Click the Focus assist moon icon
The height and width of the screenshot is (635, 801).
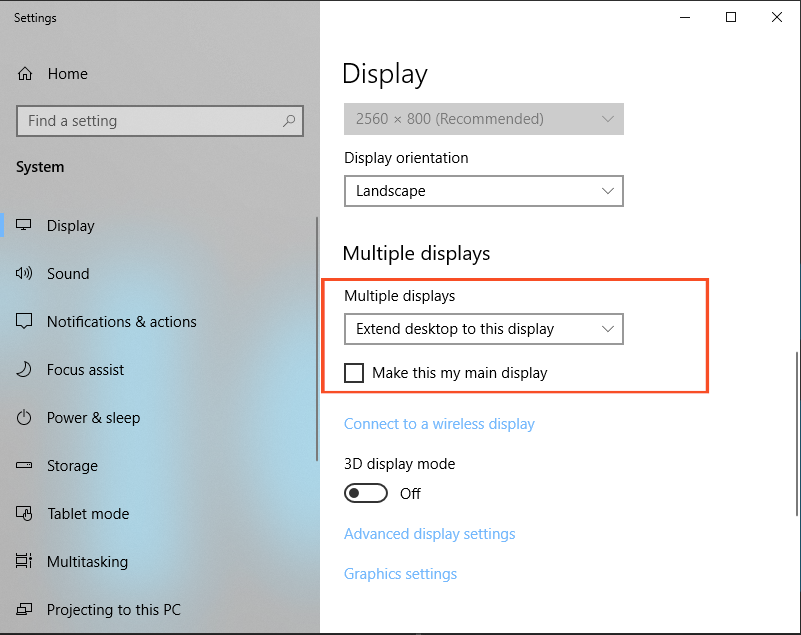point(25,370)
